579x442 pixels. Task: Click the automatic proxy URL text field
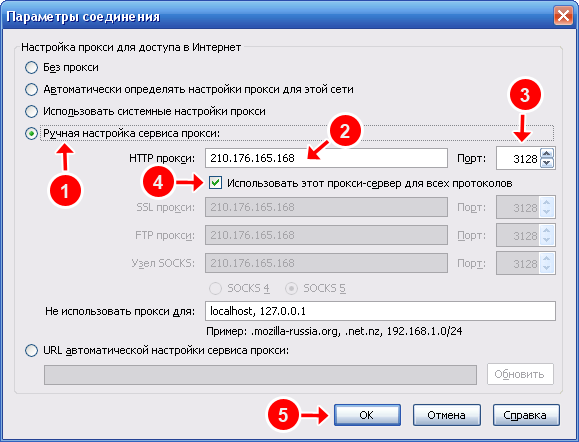pos(260,375)
